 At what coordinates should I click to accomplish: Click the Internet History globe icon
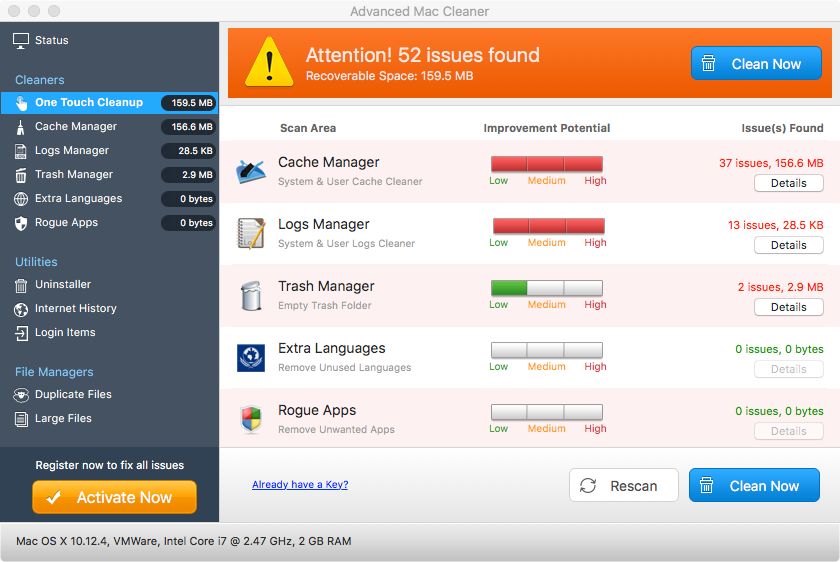[x=21, y=309]
